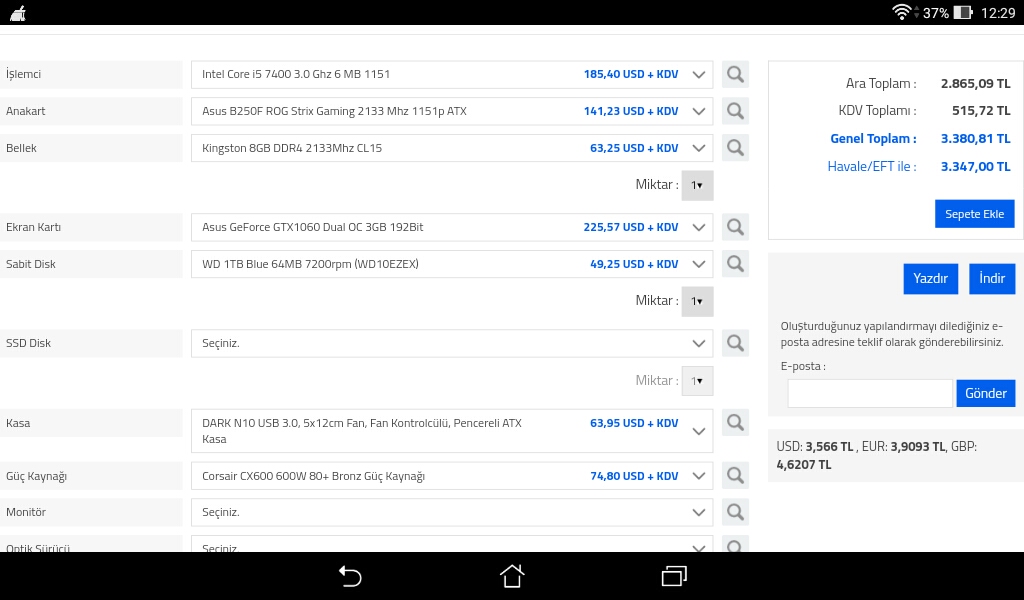The height and width of the screenshot is (600, 1024).
Task: Open Güç Kaynağı dropdown with Corsair CX600
Action: pos(452,476)
